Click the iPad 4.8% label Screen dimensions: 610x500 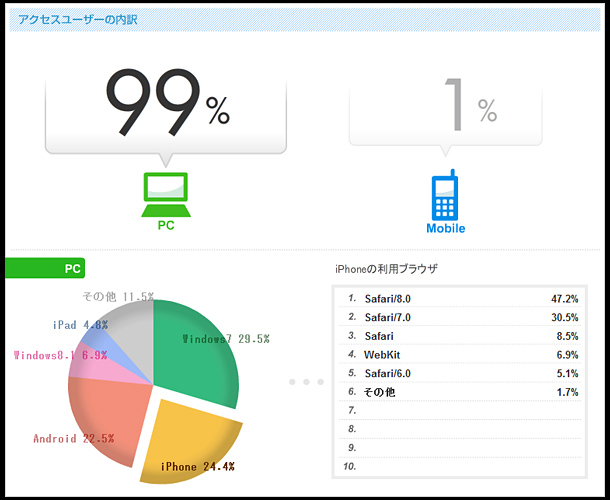point(81,325)
